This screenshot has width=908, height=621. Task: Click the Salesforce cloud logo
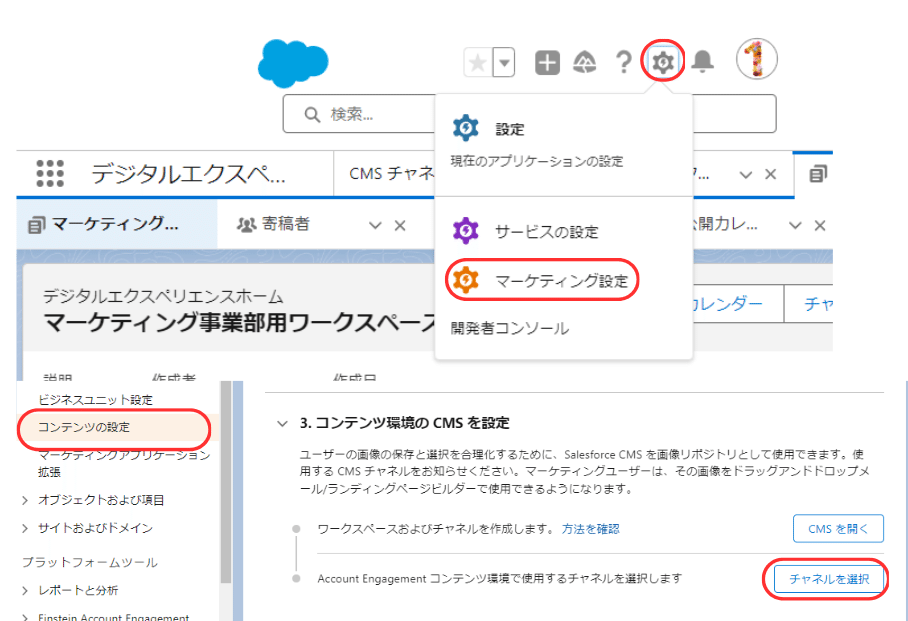pos(293,63)
